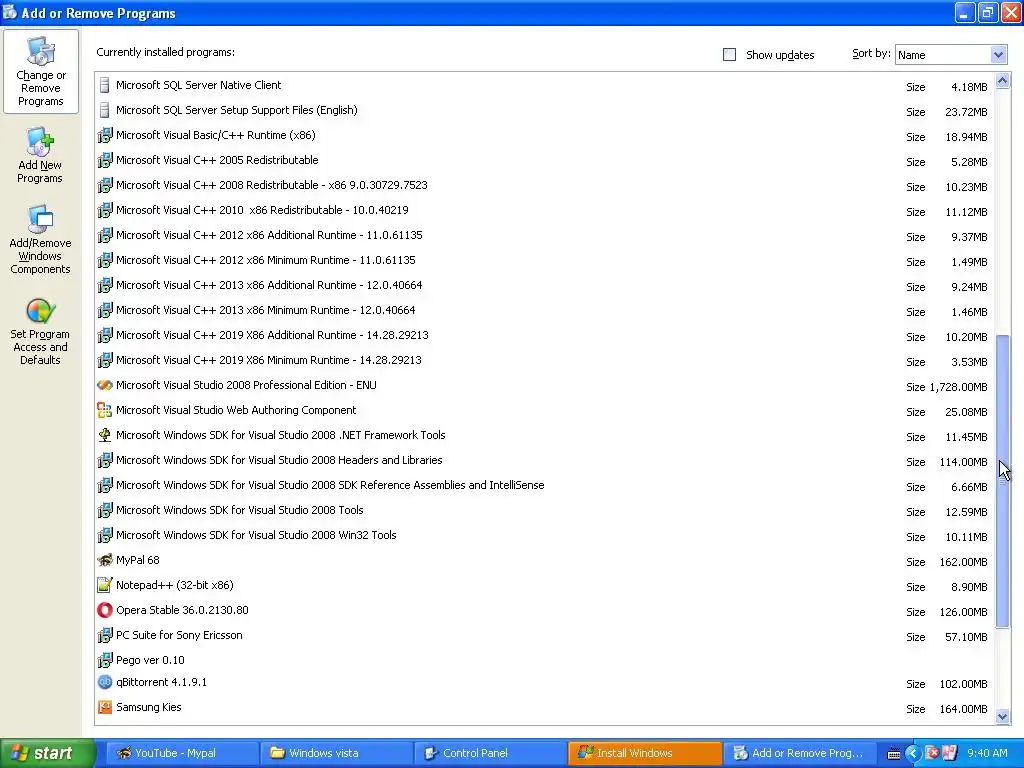Switch to YouTube - Mypal taskbar window

tap(182, 754)
